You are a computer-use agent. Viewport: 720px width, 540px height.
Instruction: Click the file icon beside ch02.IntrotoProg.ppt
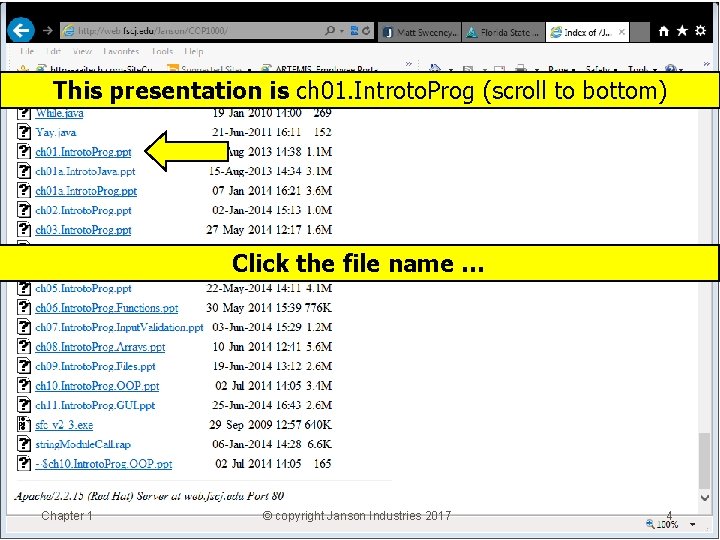(23, 210)
